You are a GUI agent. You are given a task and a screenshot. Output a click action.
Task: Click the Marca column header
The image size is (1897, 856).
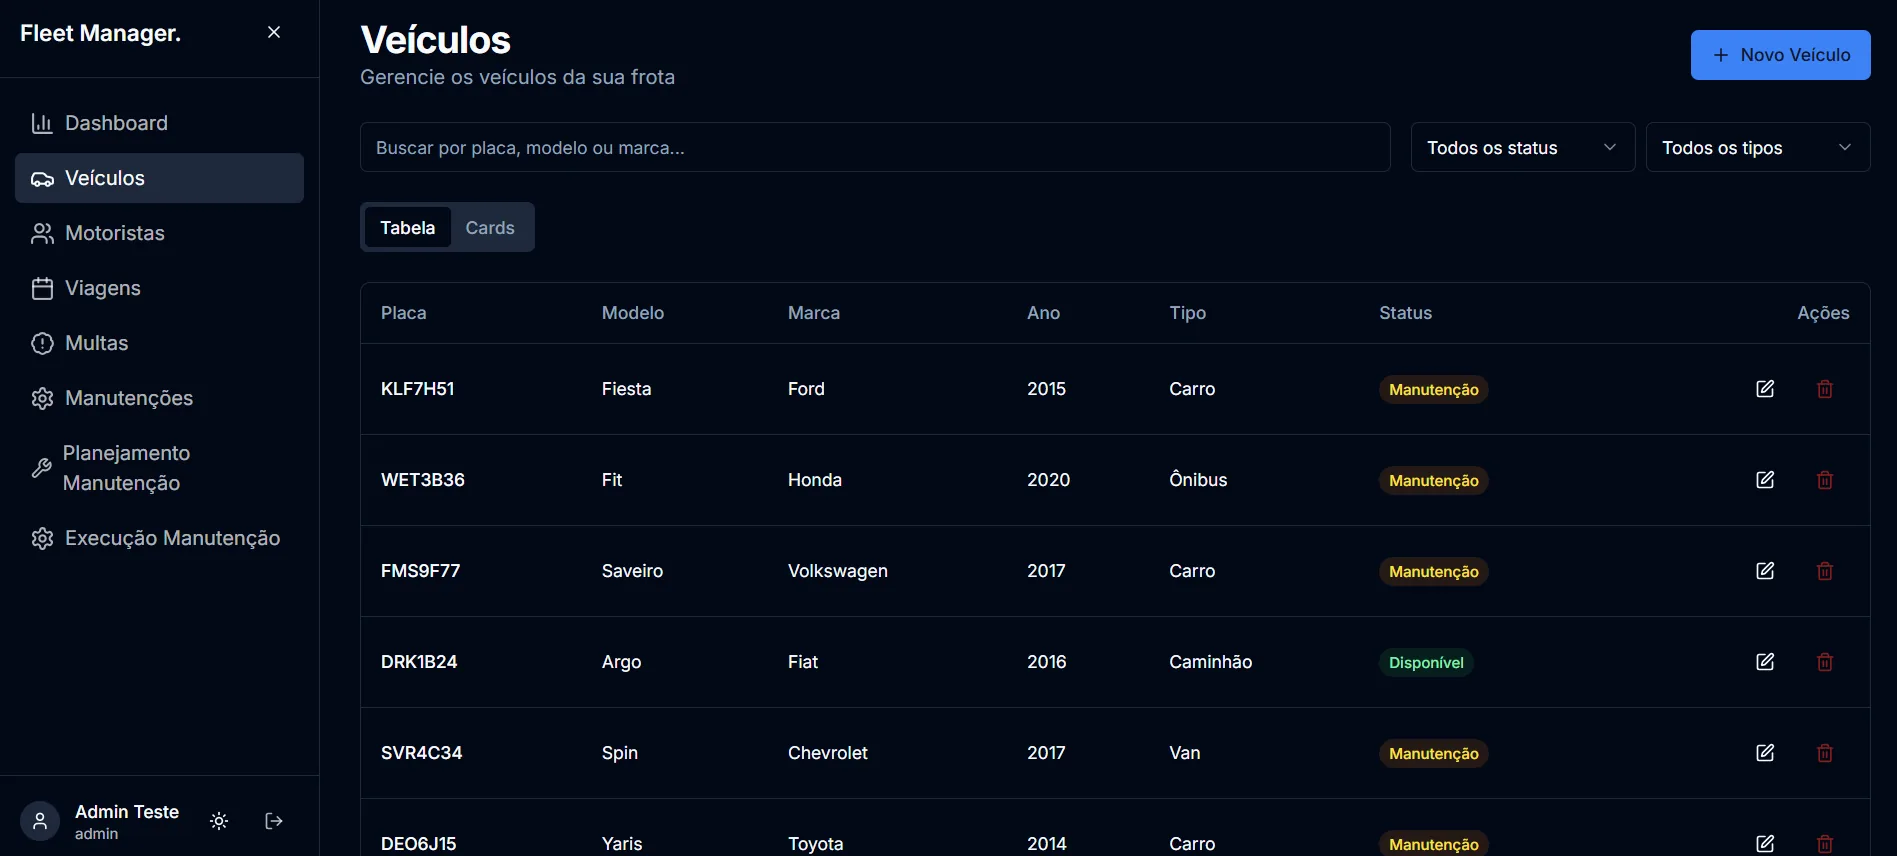(814, 313)
